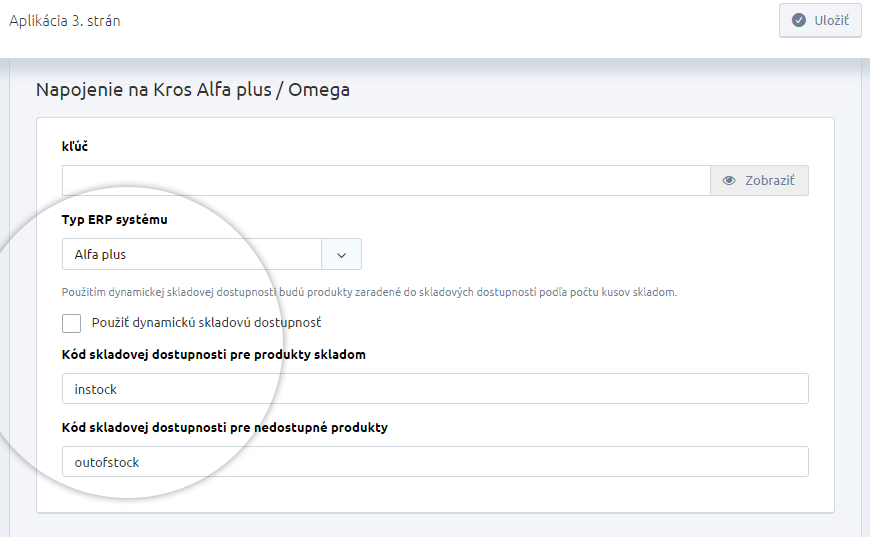Focus the kľúč input field

click(386, 180)
